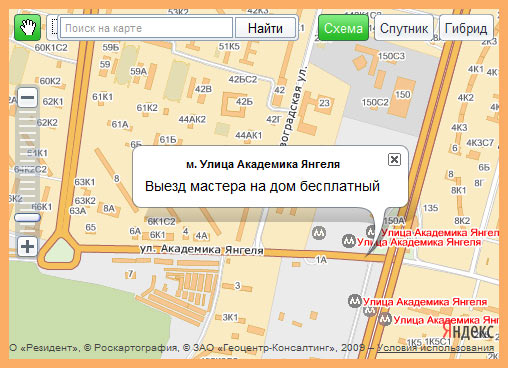Select the hand pan tool

pyautogui.click(x=27, y=28)
